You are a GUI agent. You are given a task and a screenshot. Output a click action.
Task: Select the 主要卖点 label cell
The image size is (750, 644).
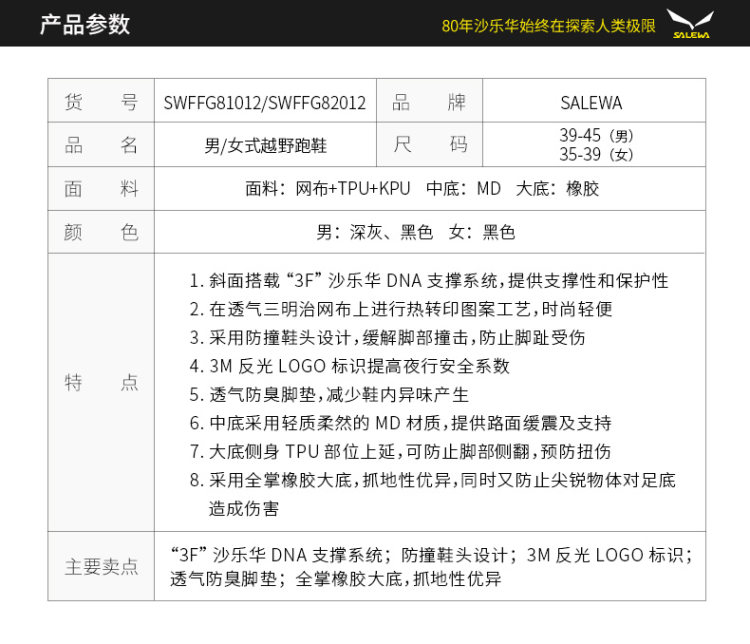101,566
